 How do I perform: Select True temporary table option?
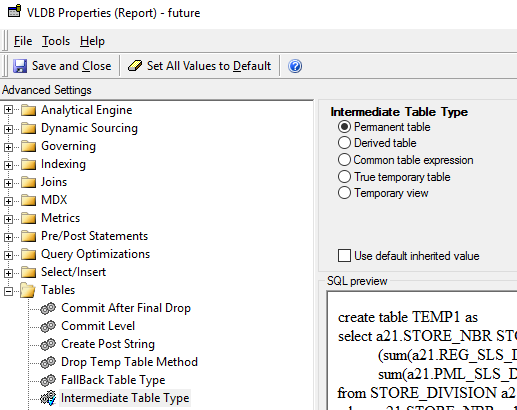coord(344,177)
